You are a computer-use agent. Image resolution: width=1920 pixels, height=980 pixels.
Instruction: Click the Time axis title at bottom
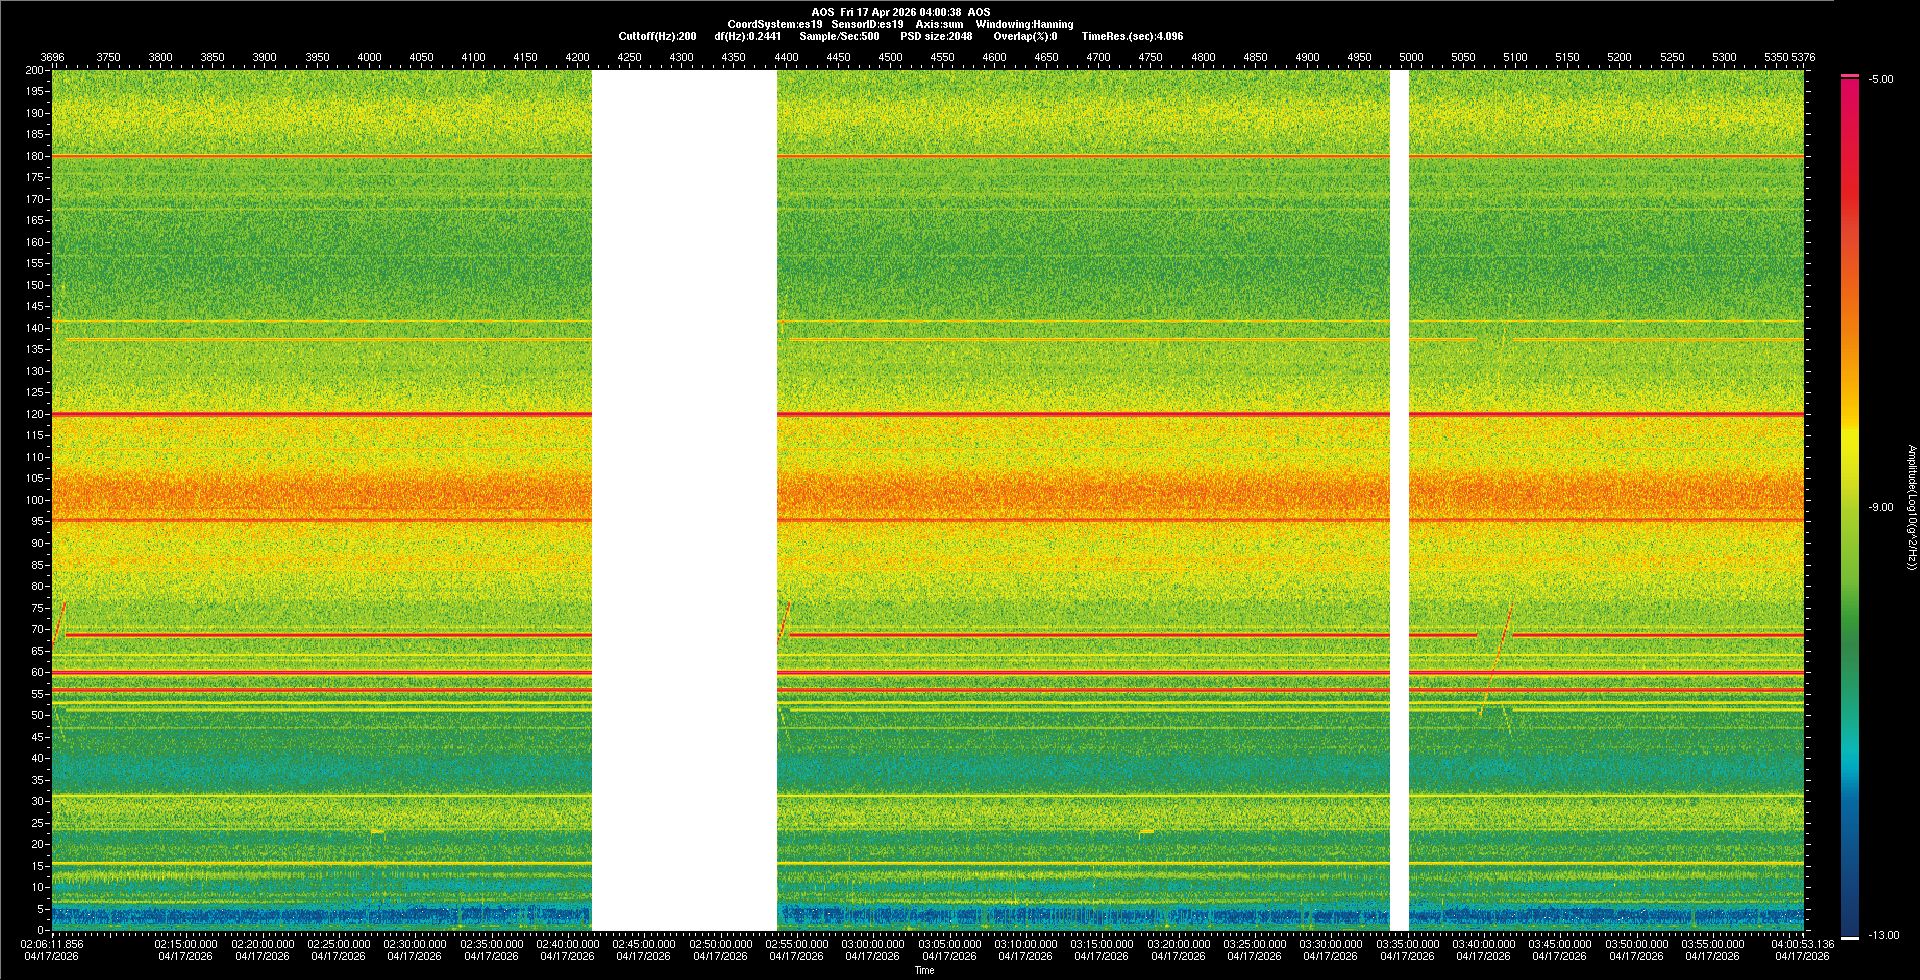point(924,970)
